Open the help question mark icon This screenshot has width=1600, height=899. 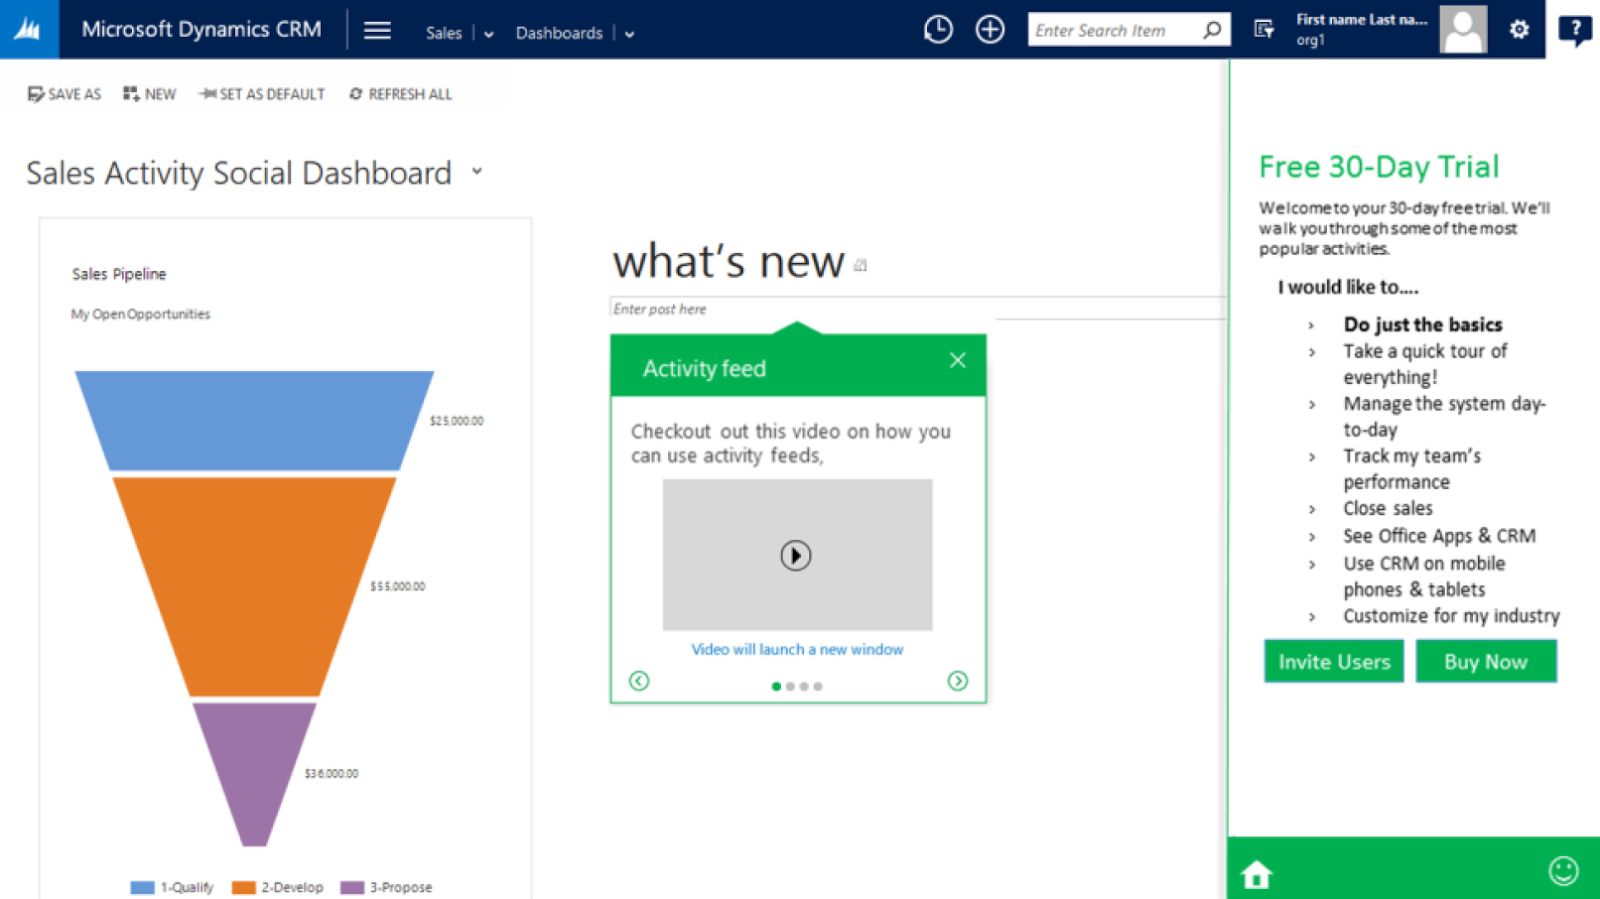(x=1575, y=31)
